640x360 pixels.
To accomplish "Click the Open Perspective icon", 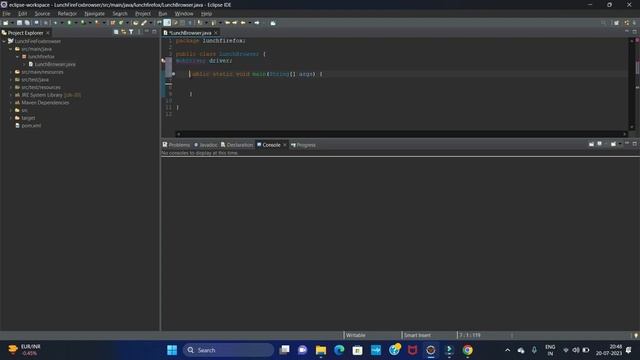I will pos(617,23).
